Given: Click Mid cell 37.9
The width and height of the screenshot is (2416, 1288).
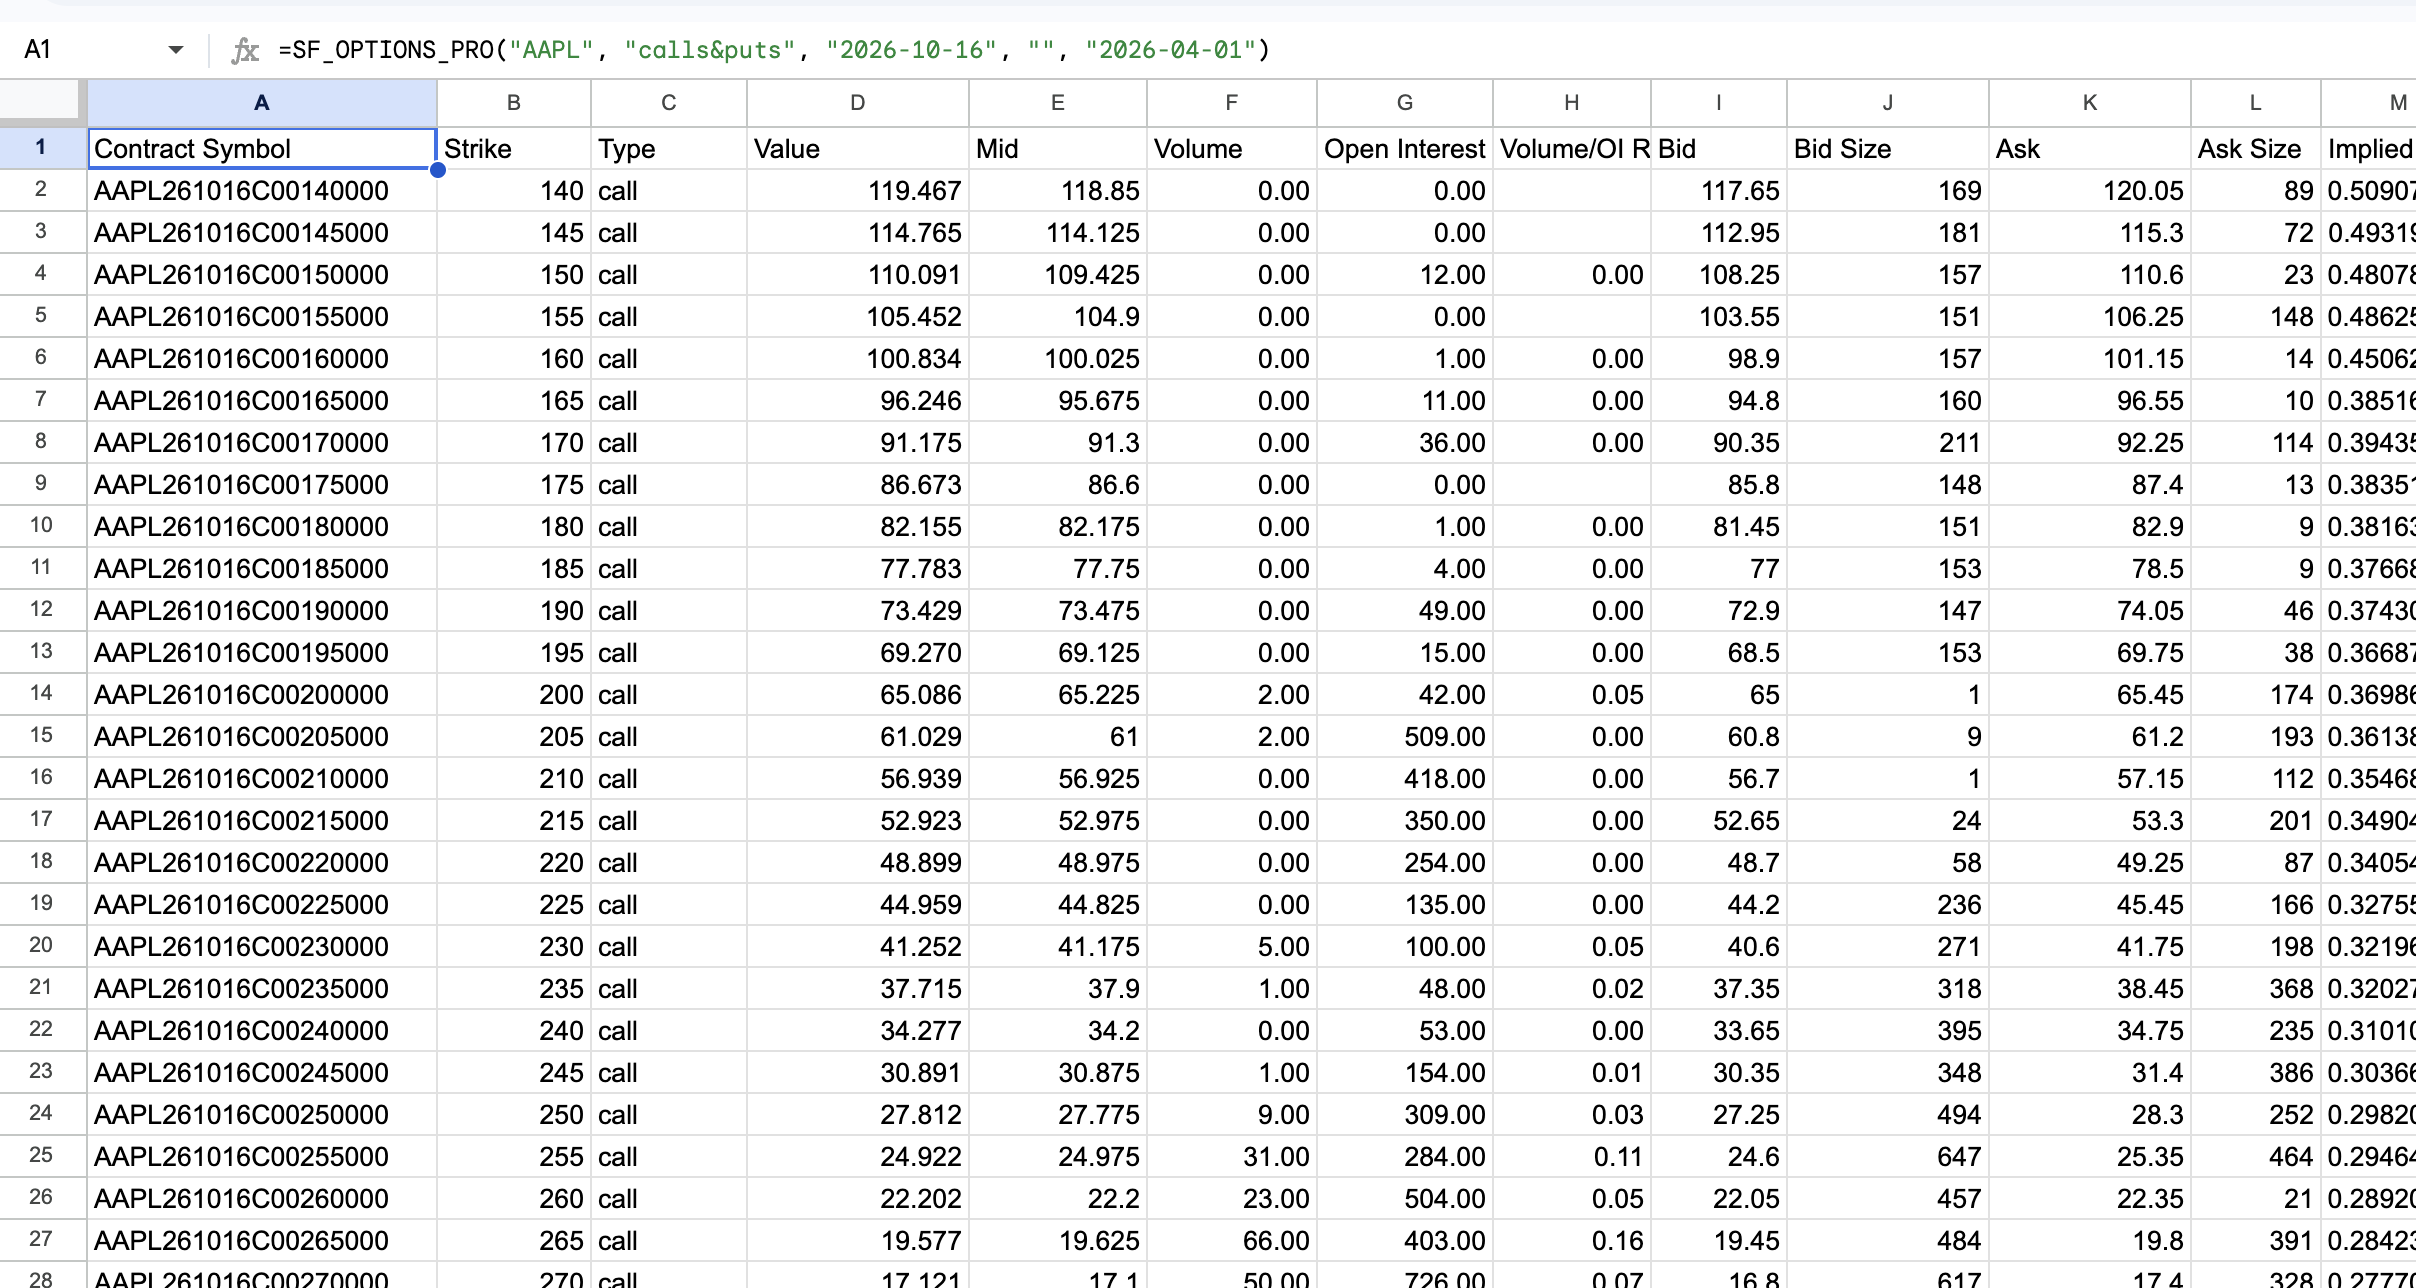Looking at the screenshot, I should [x=1058, y=989].
